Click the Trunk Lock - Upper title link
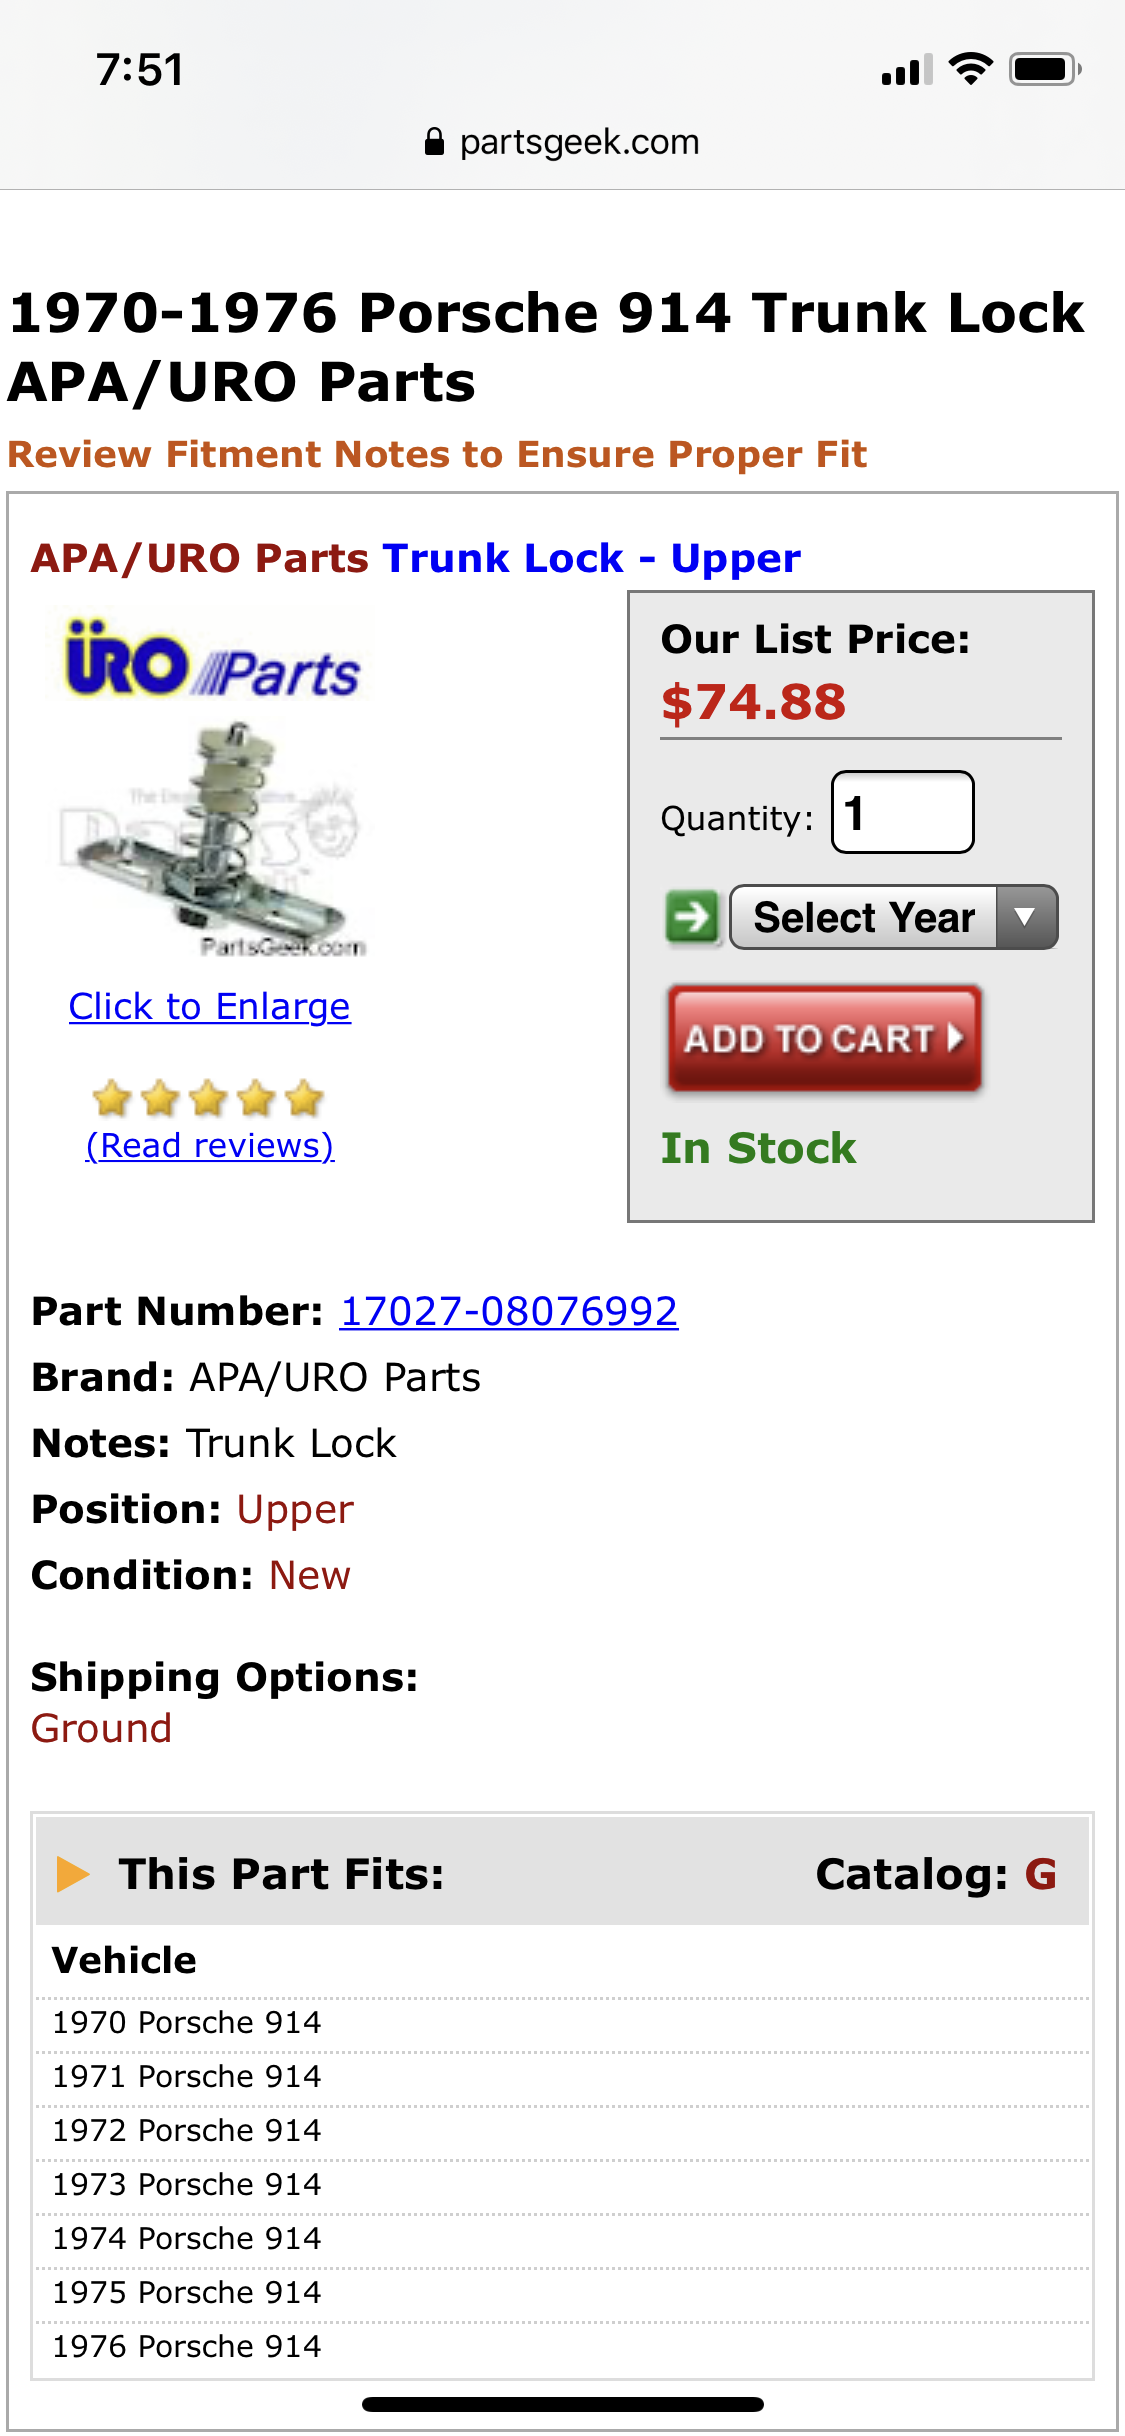Image resolution: width=1125 pixels, height=2436 pixels. tap(591, 558)
